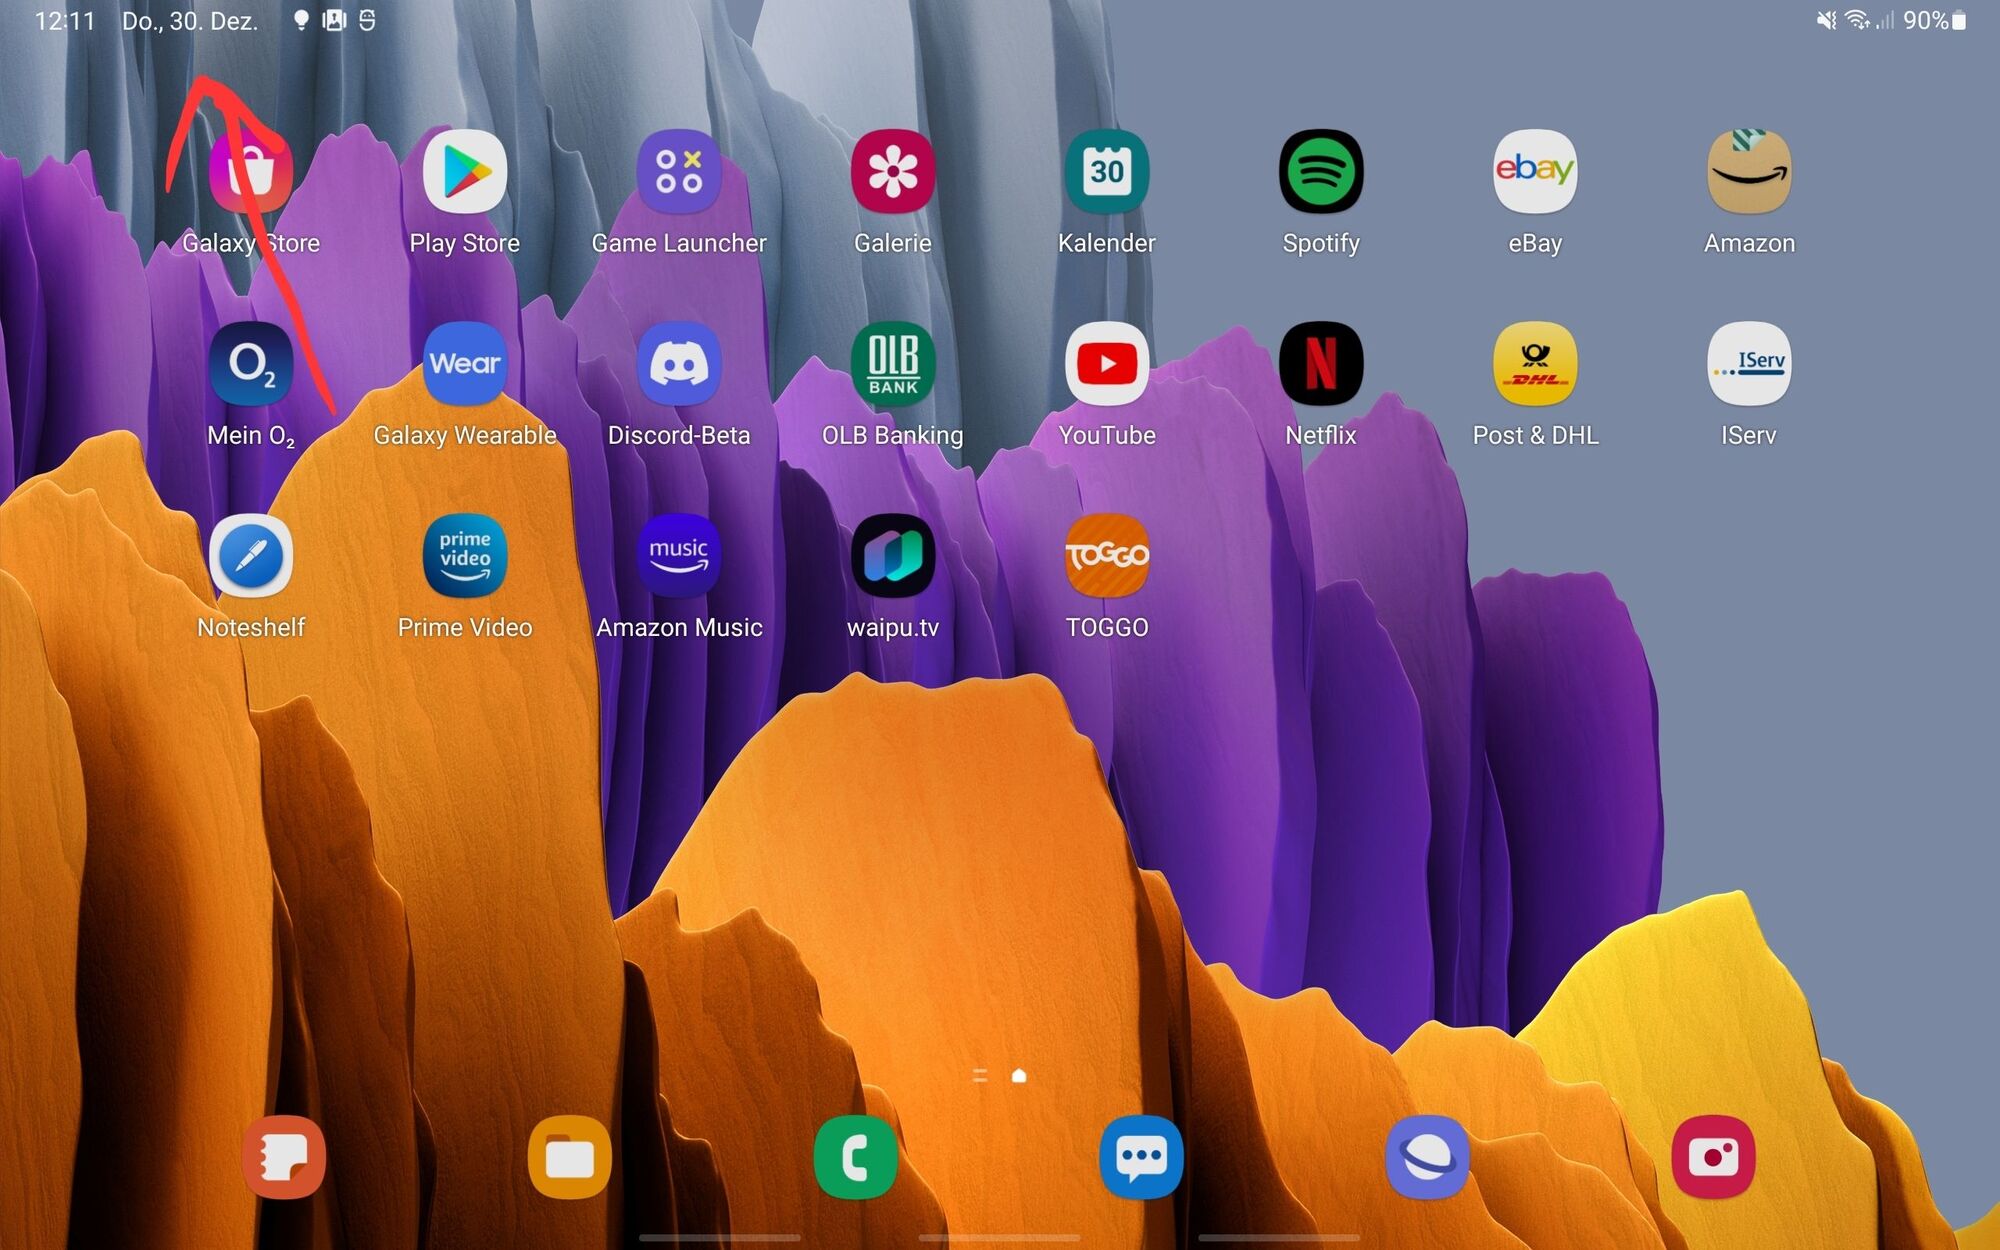This screenshot has height=1250, width=2000.
Task: Launch the Play Store app
Action: [x=464, y=172]
